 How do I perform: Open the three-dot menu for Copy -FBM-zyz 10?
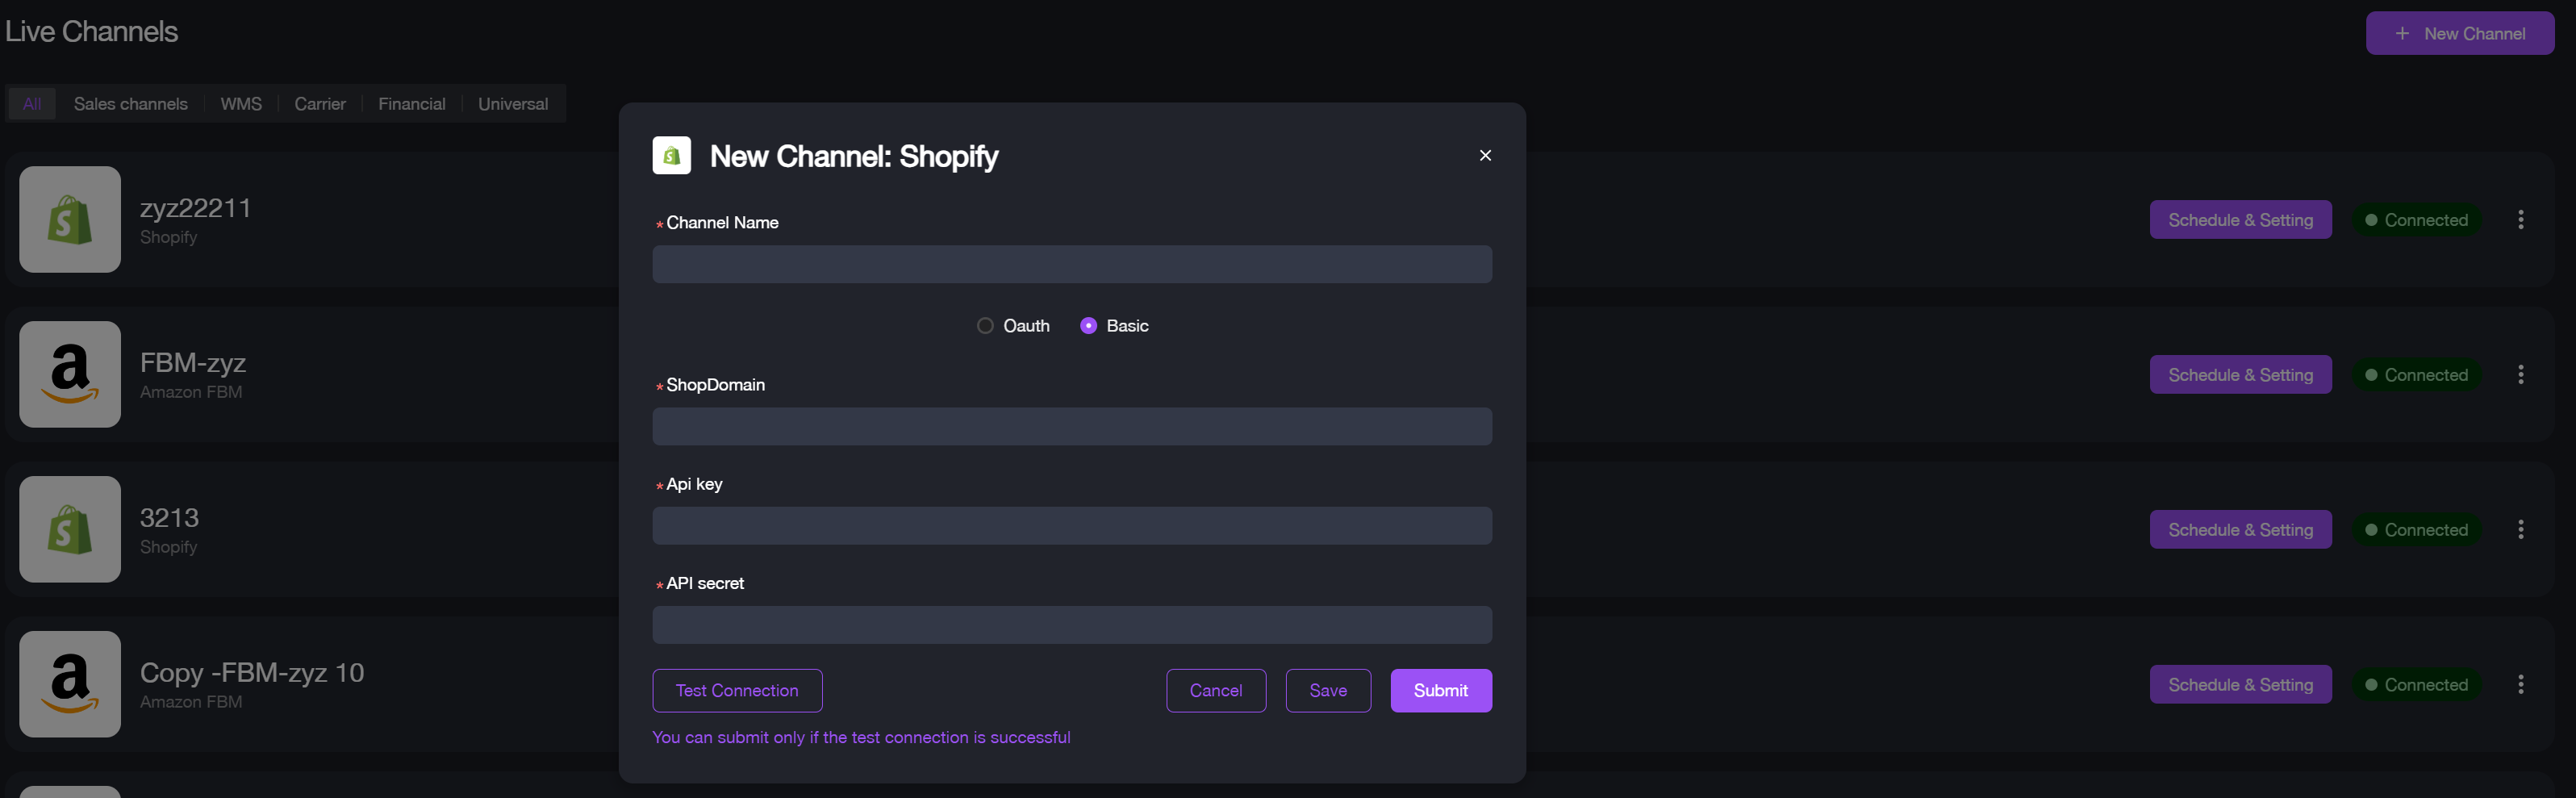coord(2522,684)
